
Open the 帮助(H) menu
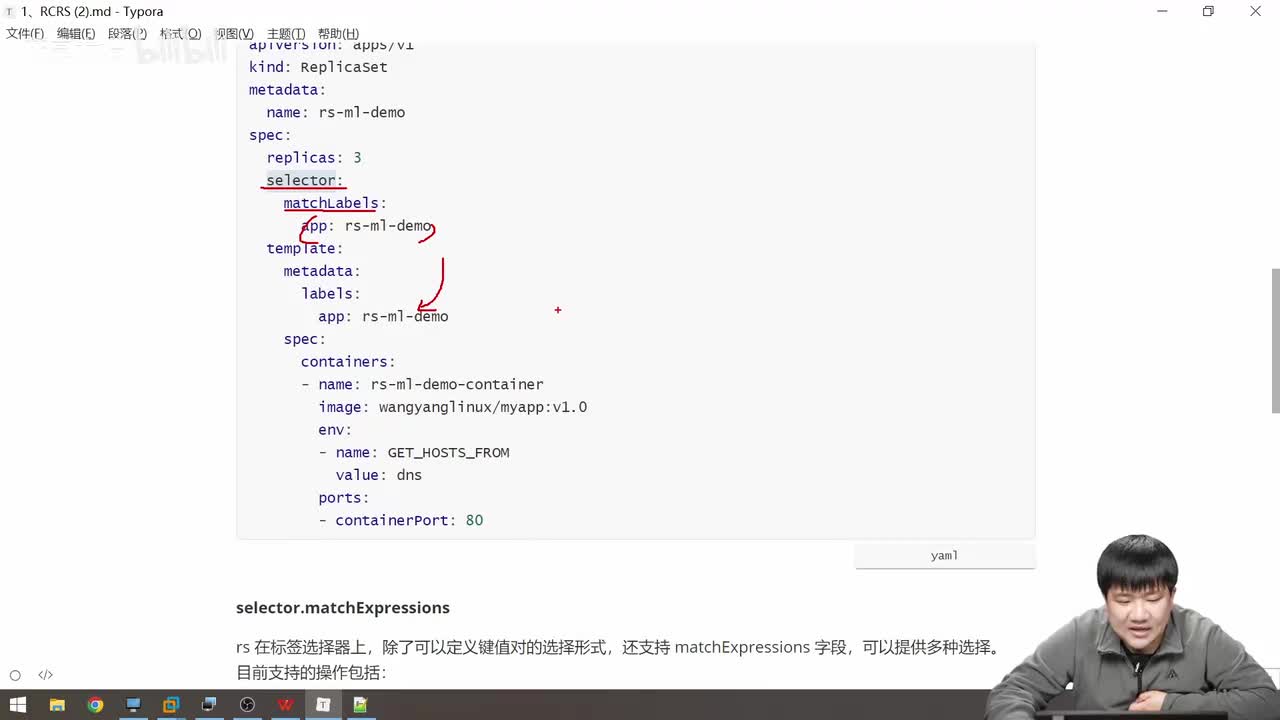point(338,33)
